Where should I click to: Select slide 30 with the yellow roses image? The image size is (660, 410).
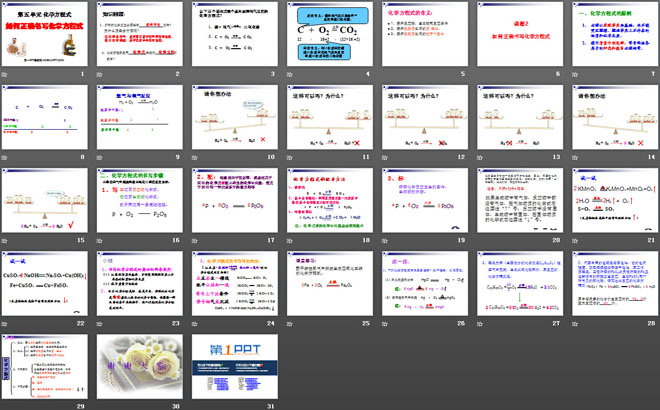[x=140, y=367]
